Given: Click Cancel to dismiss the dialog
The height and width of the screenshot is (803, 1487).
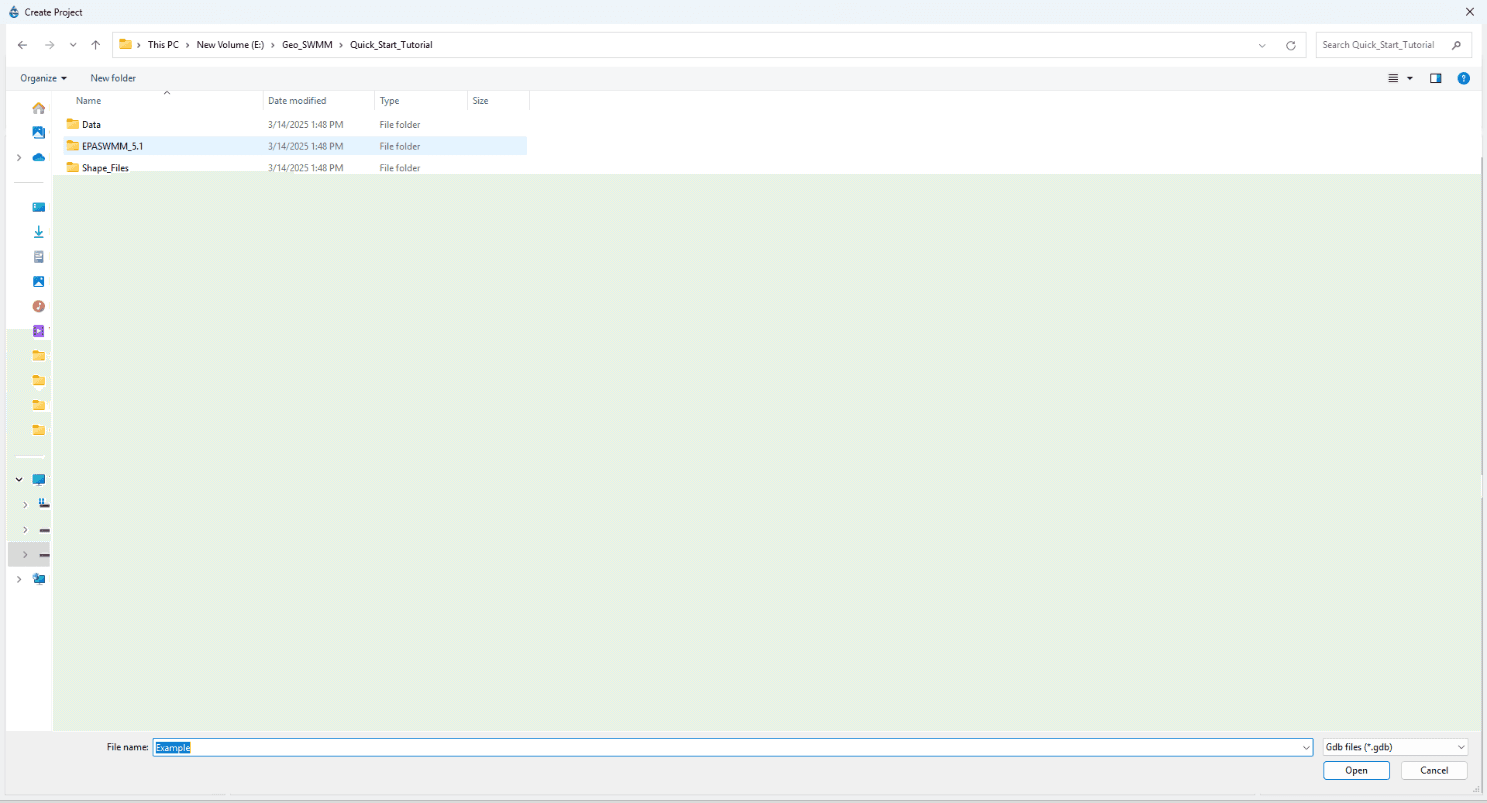Looking at the screenshot, I should coord(1434,770).
